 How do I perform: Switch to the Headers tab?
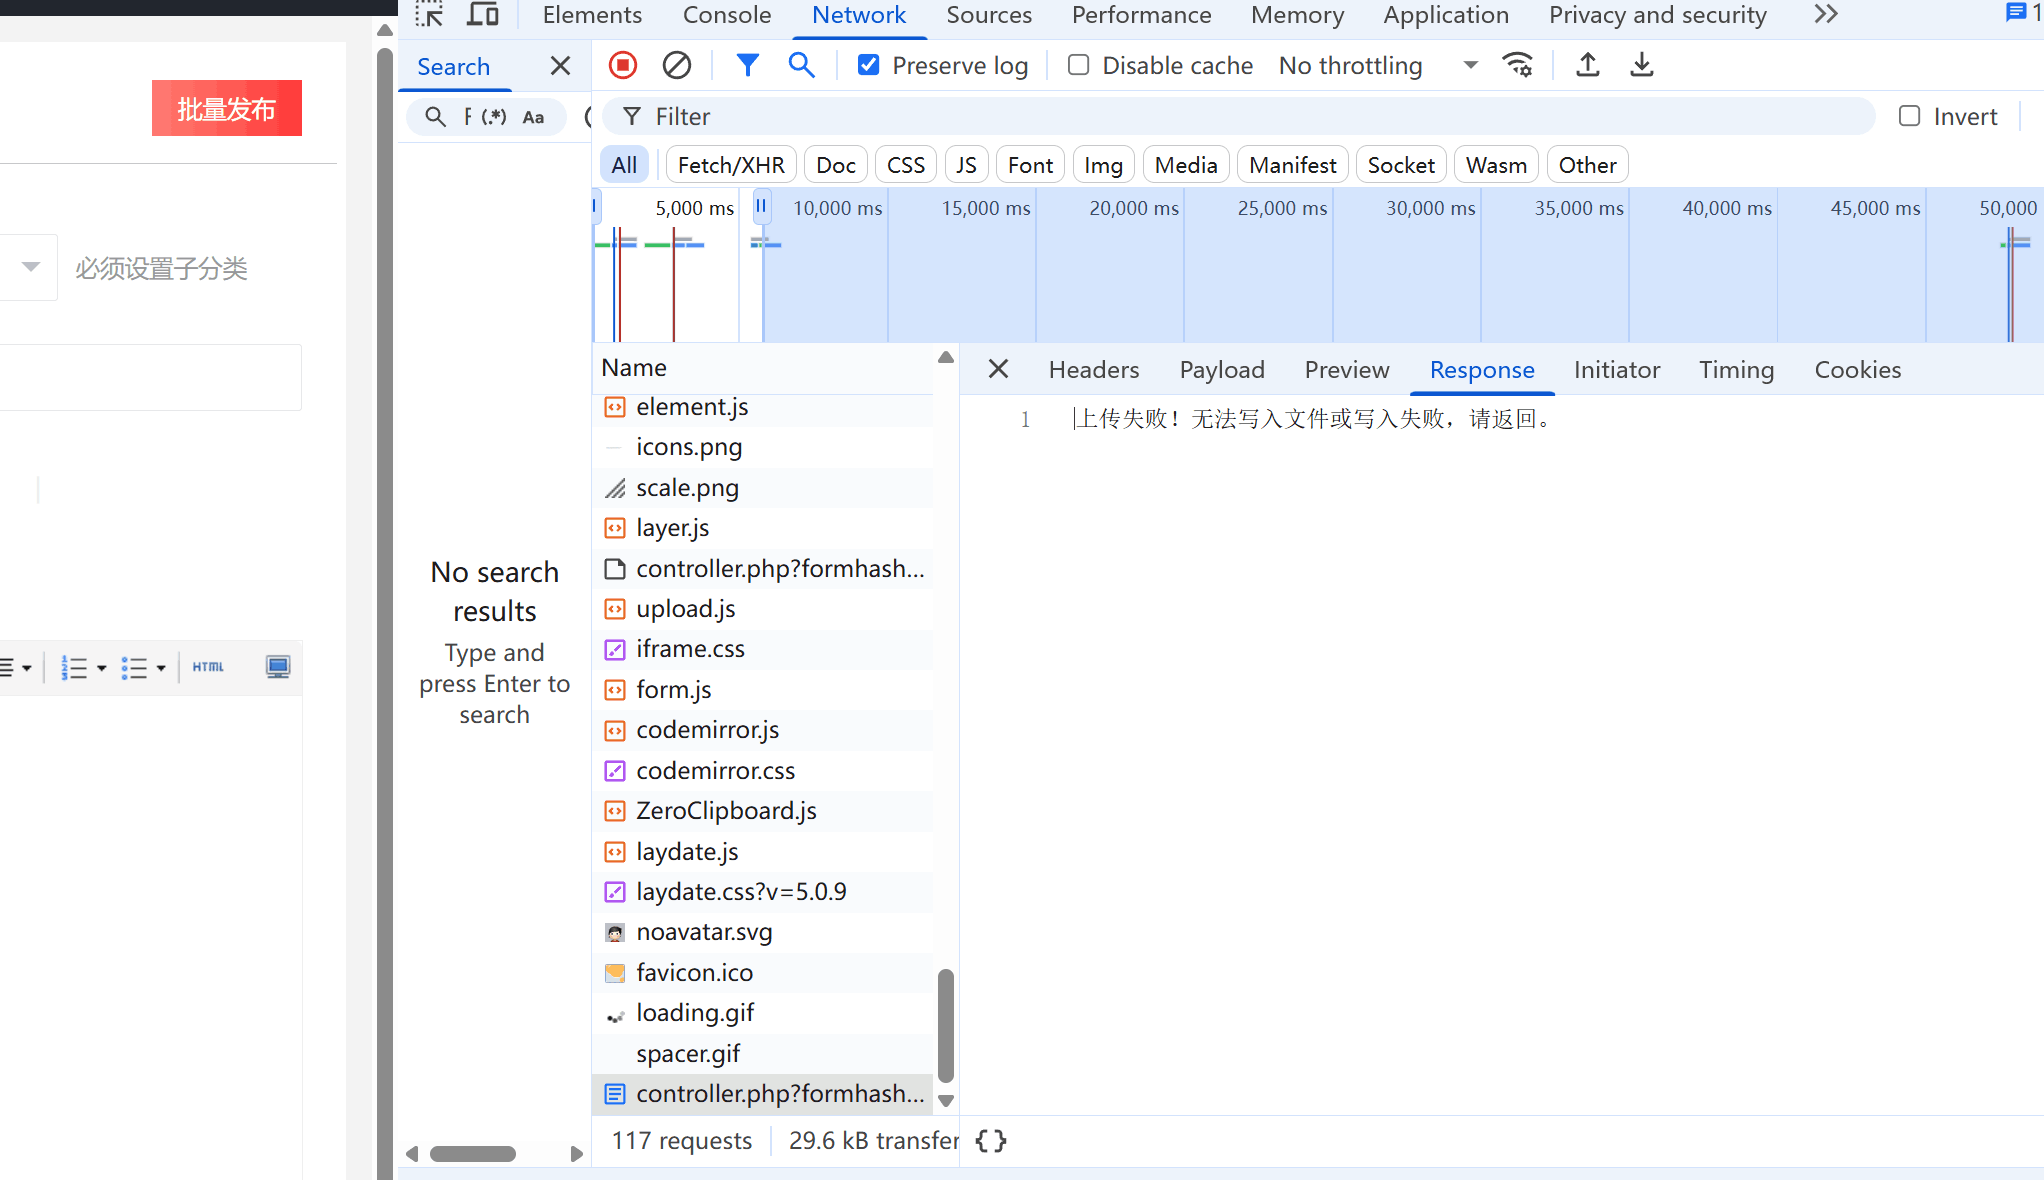point(1093,370)
